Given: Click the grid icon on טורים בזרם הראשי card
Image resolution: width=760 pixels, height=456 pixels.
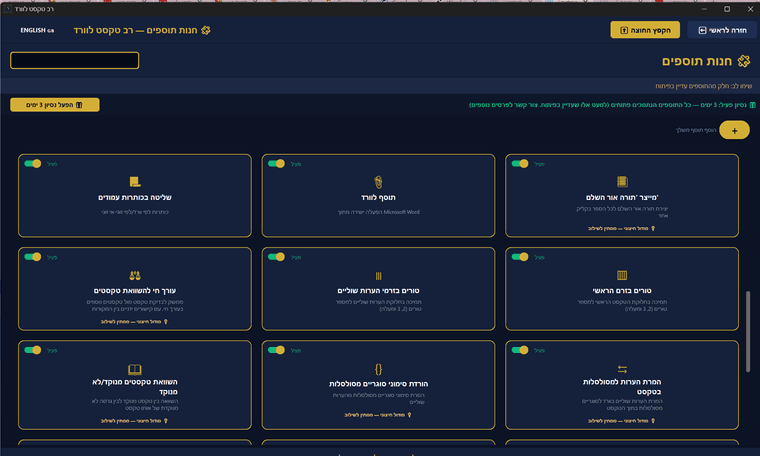Looking at the screenshot, I should pos(621,275).
